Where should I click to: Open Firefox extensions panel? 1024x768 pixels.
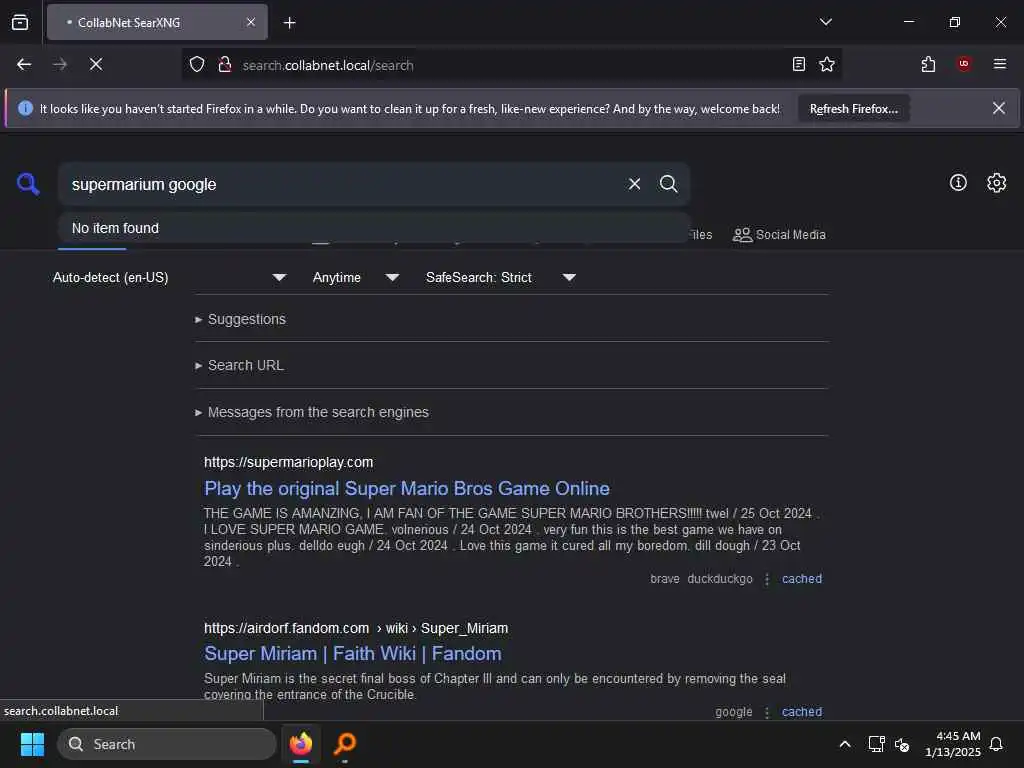click(x=928, y=64)
